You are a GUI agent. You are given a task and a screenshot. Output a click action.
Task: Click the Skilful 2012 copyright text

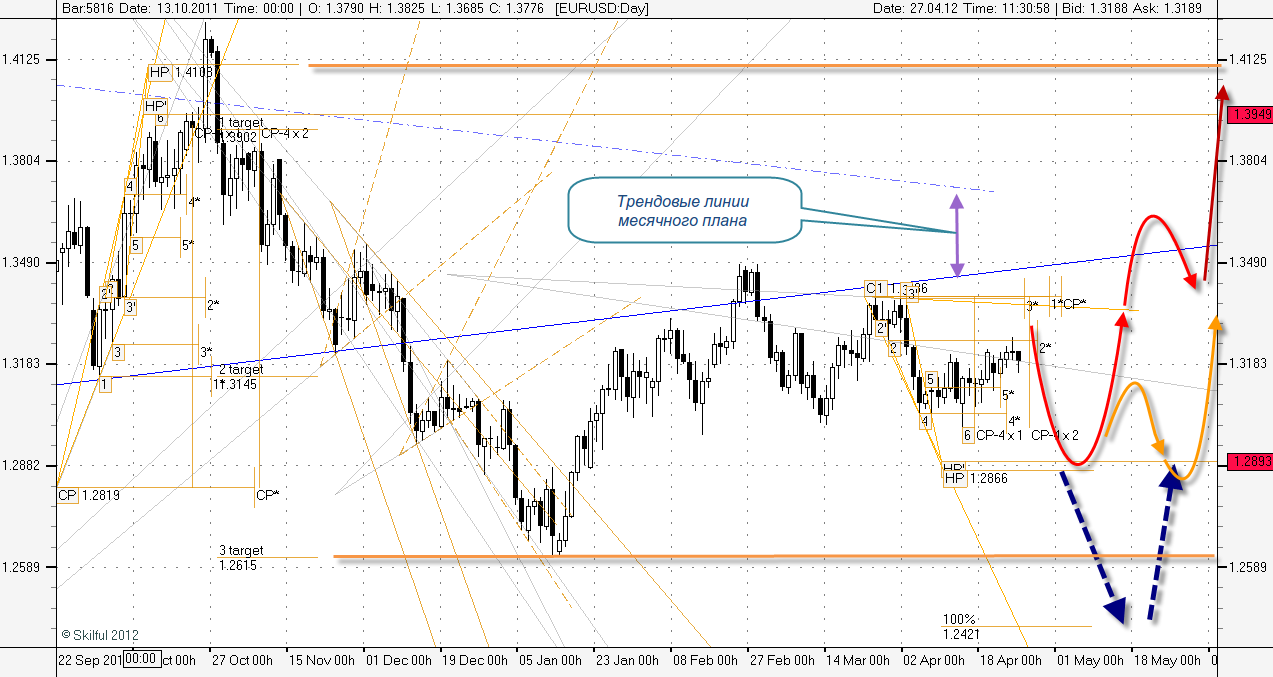(100, 635)
